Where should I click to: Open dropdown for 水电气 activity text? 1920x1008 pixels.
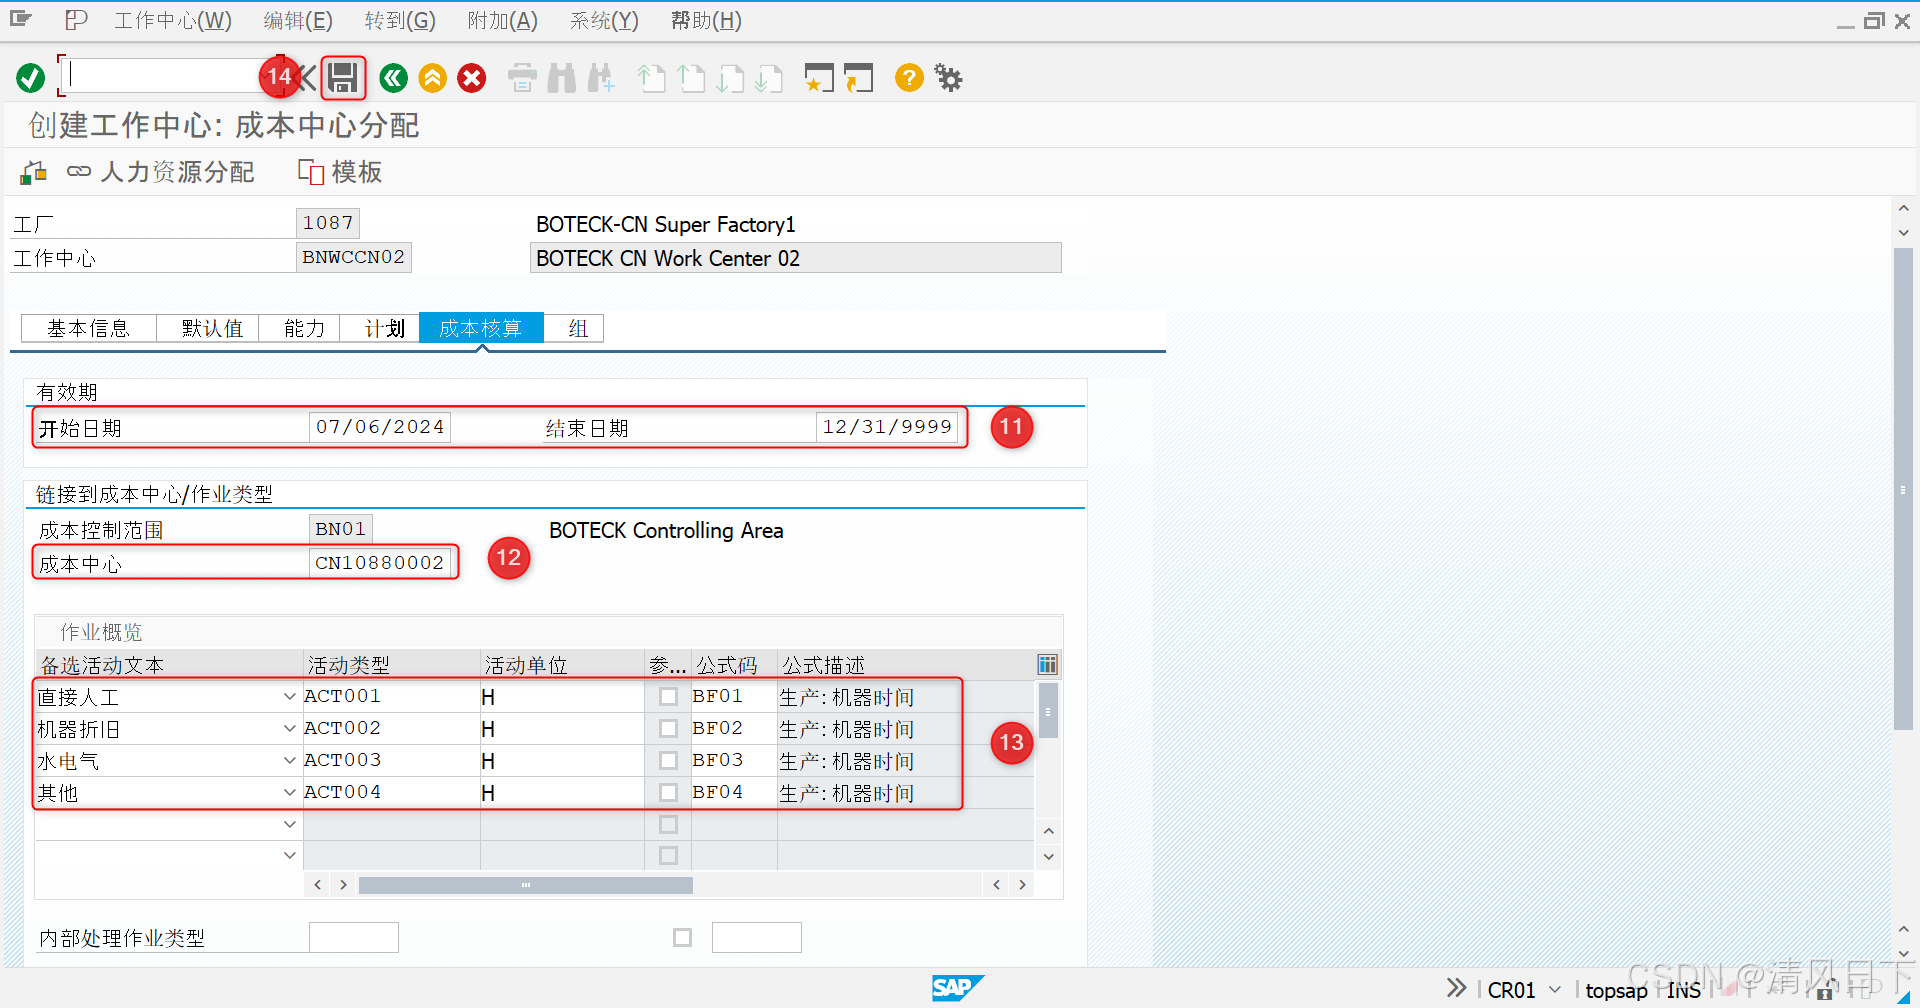pos(289,761)
